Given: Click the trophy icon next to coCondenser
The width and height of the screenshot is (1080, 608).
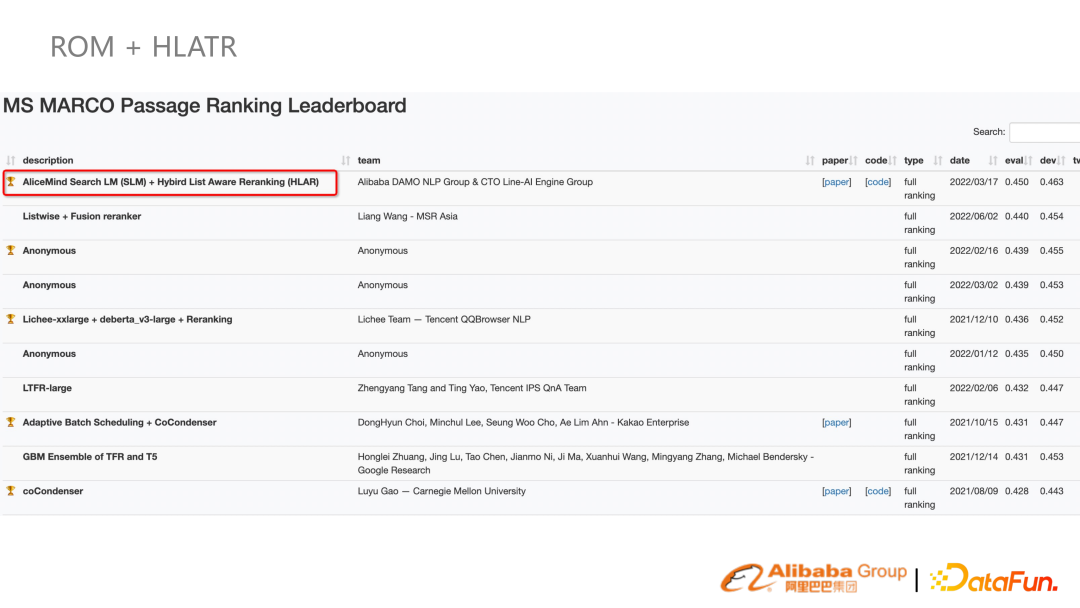Looking at the screenshot, I should pyautogui.click(x=11, y=491).
